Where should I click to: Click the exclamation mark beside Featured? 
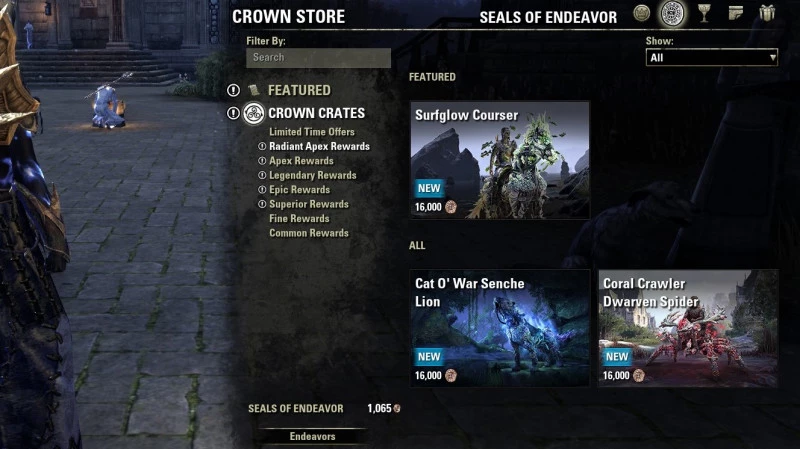(x=233, y=90)
